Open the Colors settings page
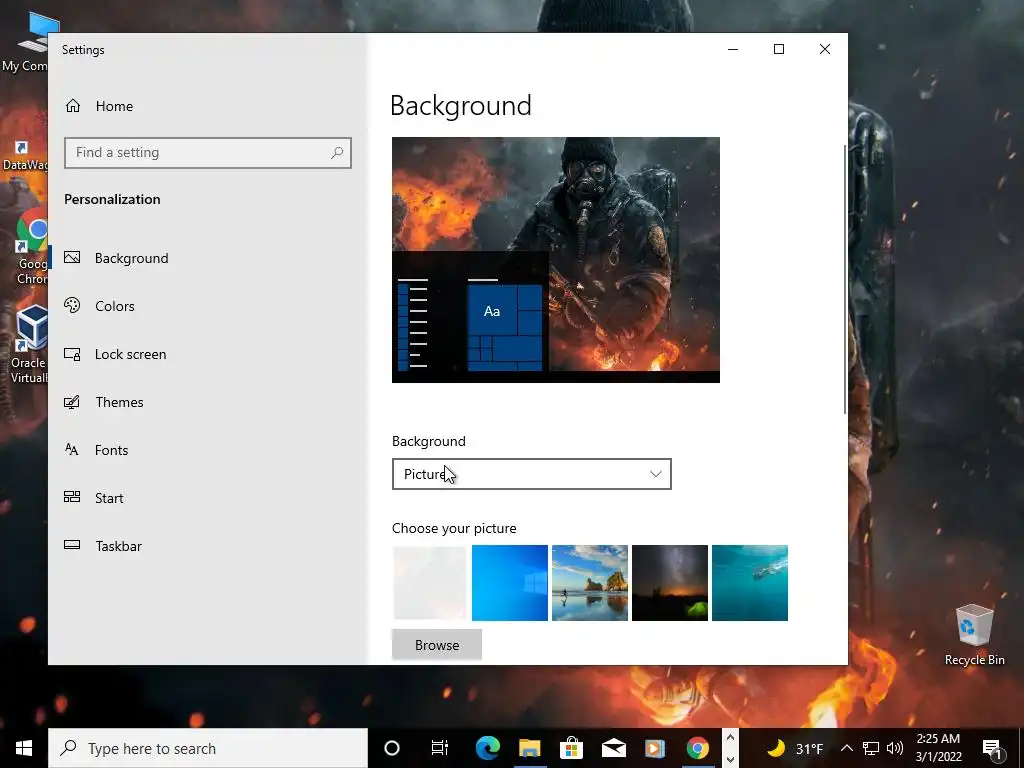This screenshot has width=1024, height=768. [208, 306]
